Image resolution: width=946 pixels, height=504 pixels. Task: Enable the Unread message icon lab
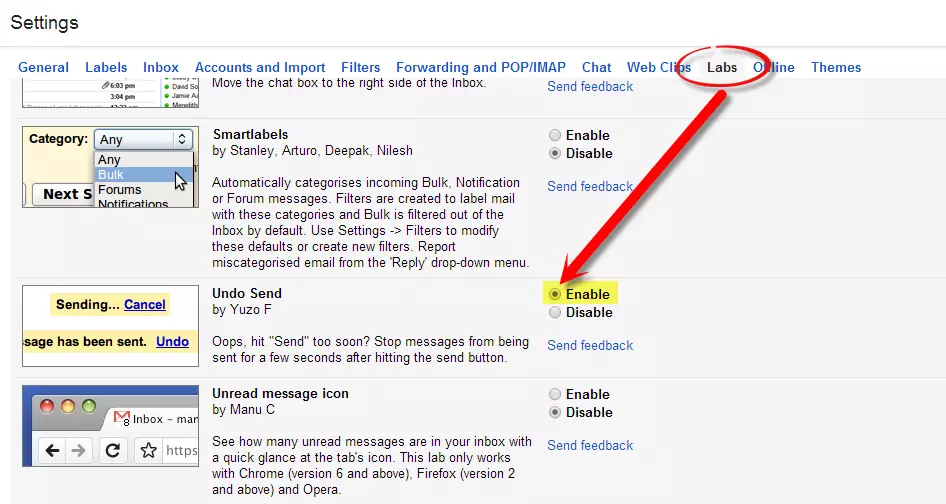point(555,394)
